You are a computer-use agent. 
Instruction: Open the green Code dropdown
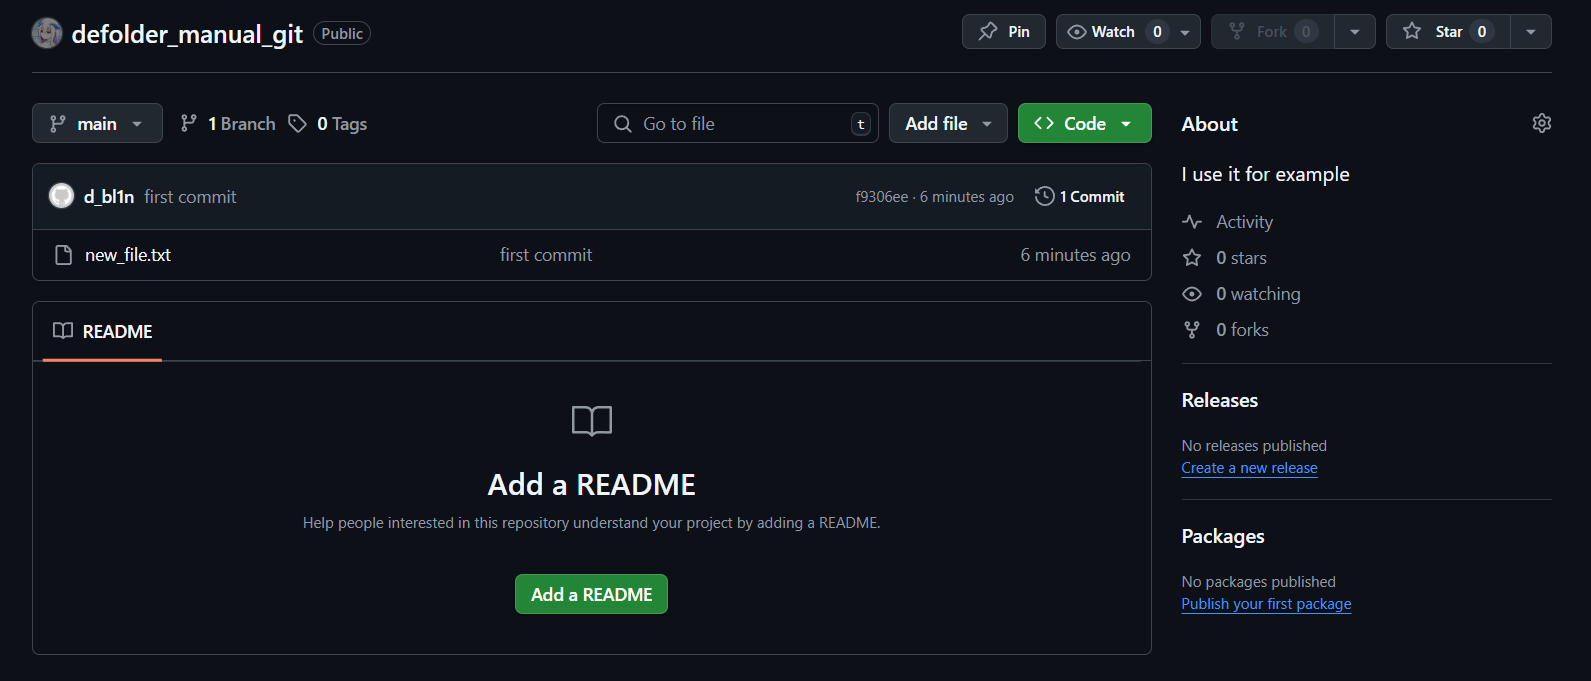1084,123
